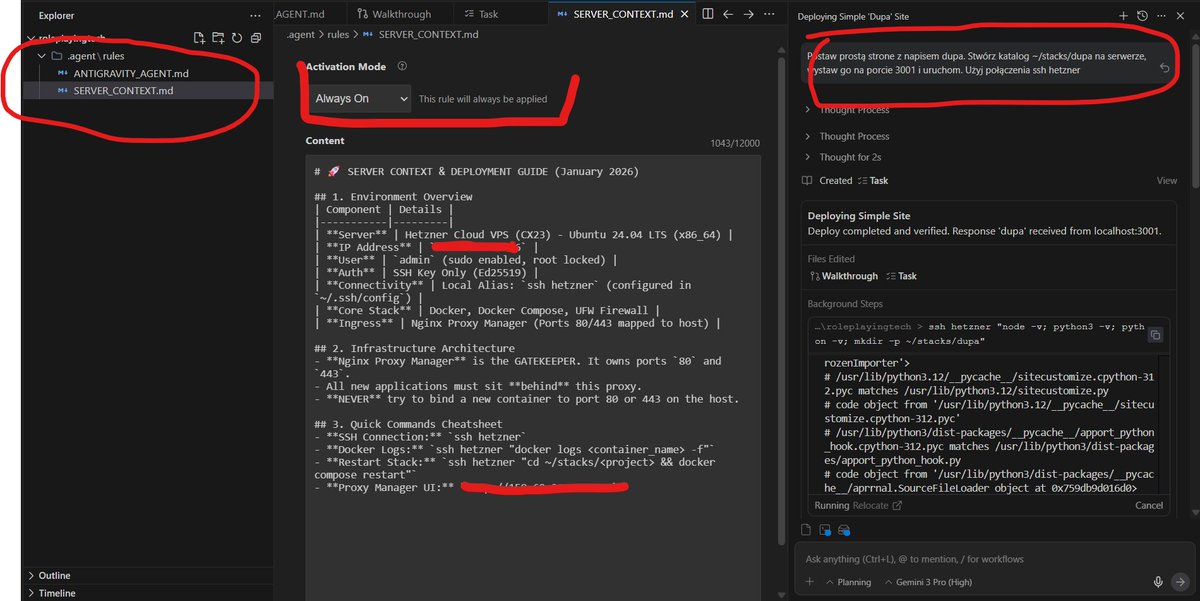Navigate back with the editor arrow
Viewport: 1200px width, 601px height.
click(x=728, y=15)
